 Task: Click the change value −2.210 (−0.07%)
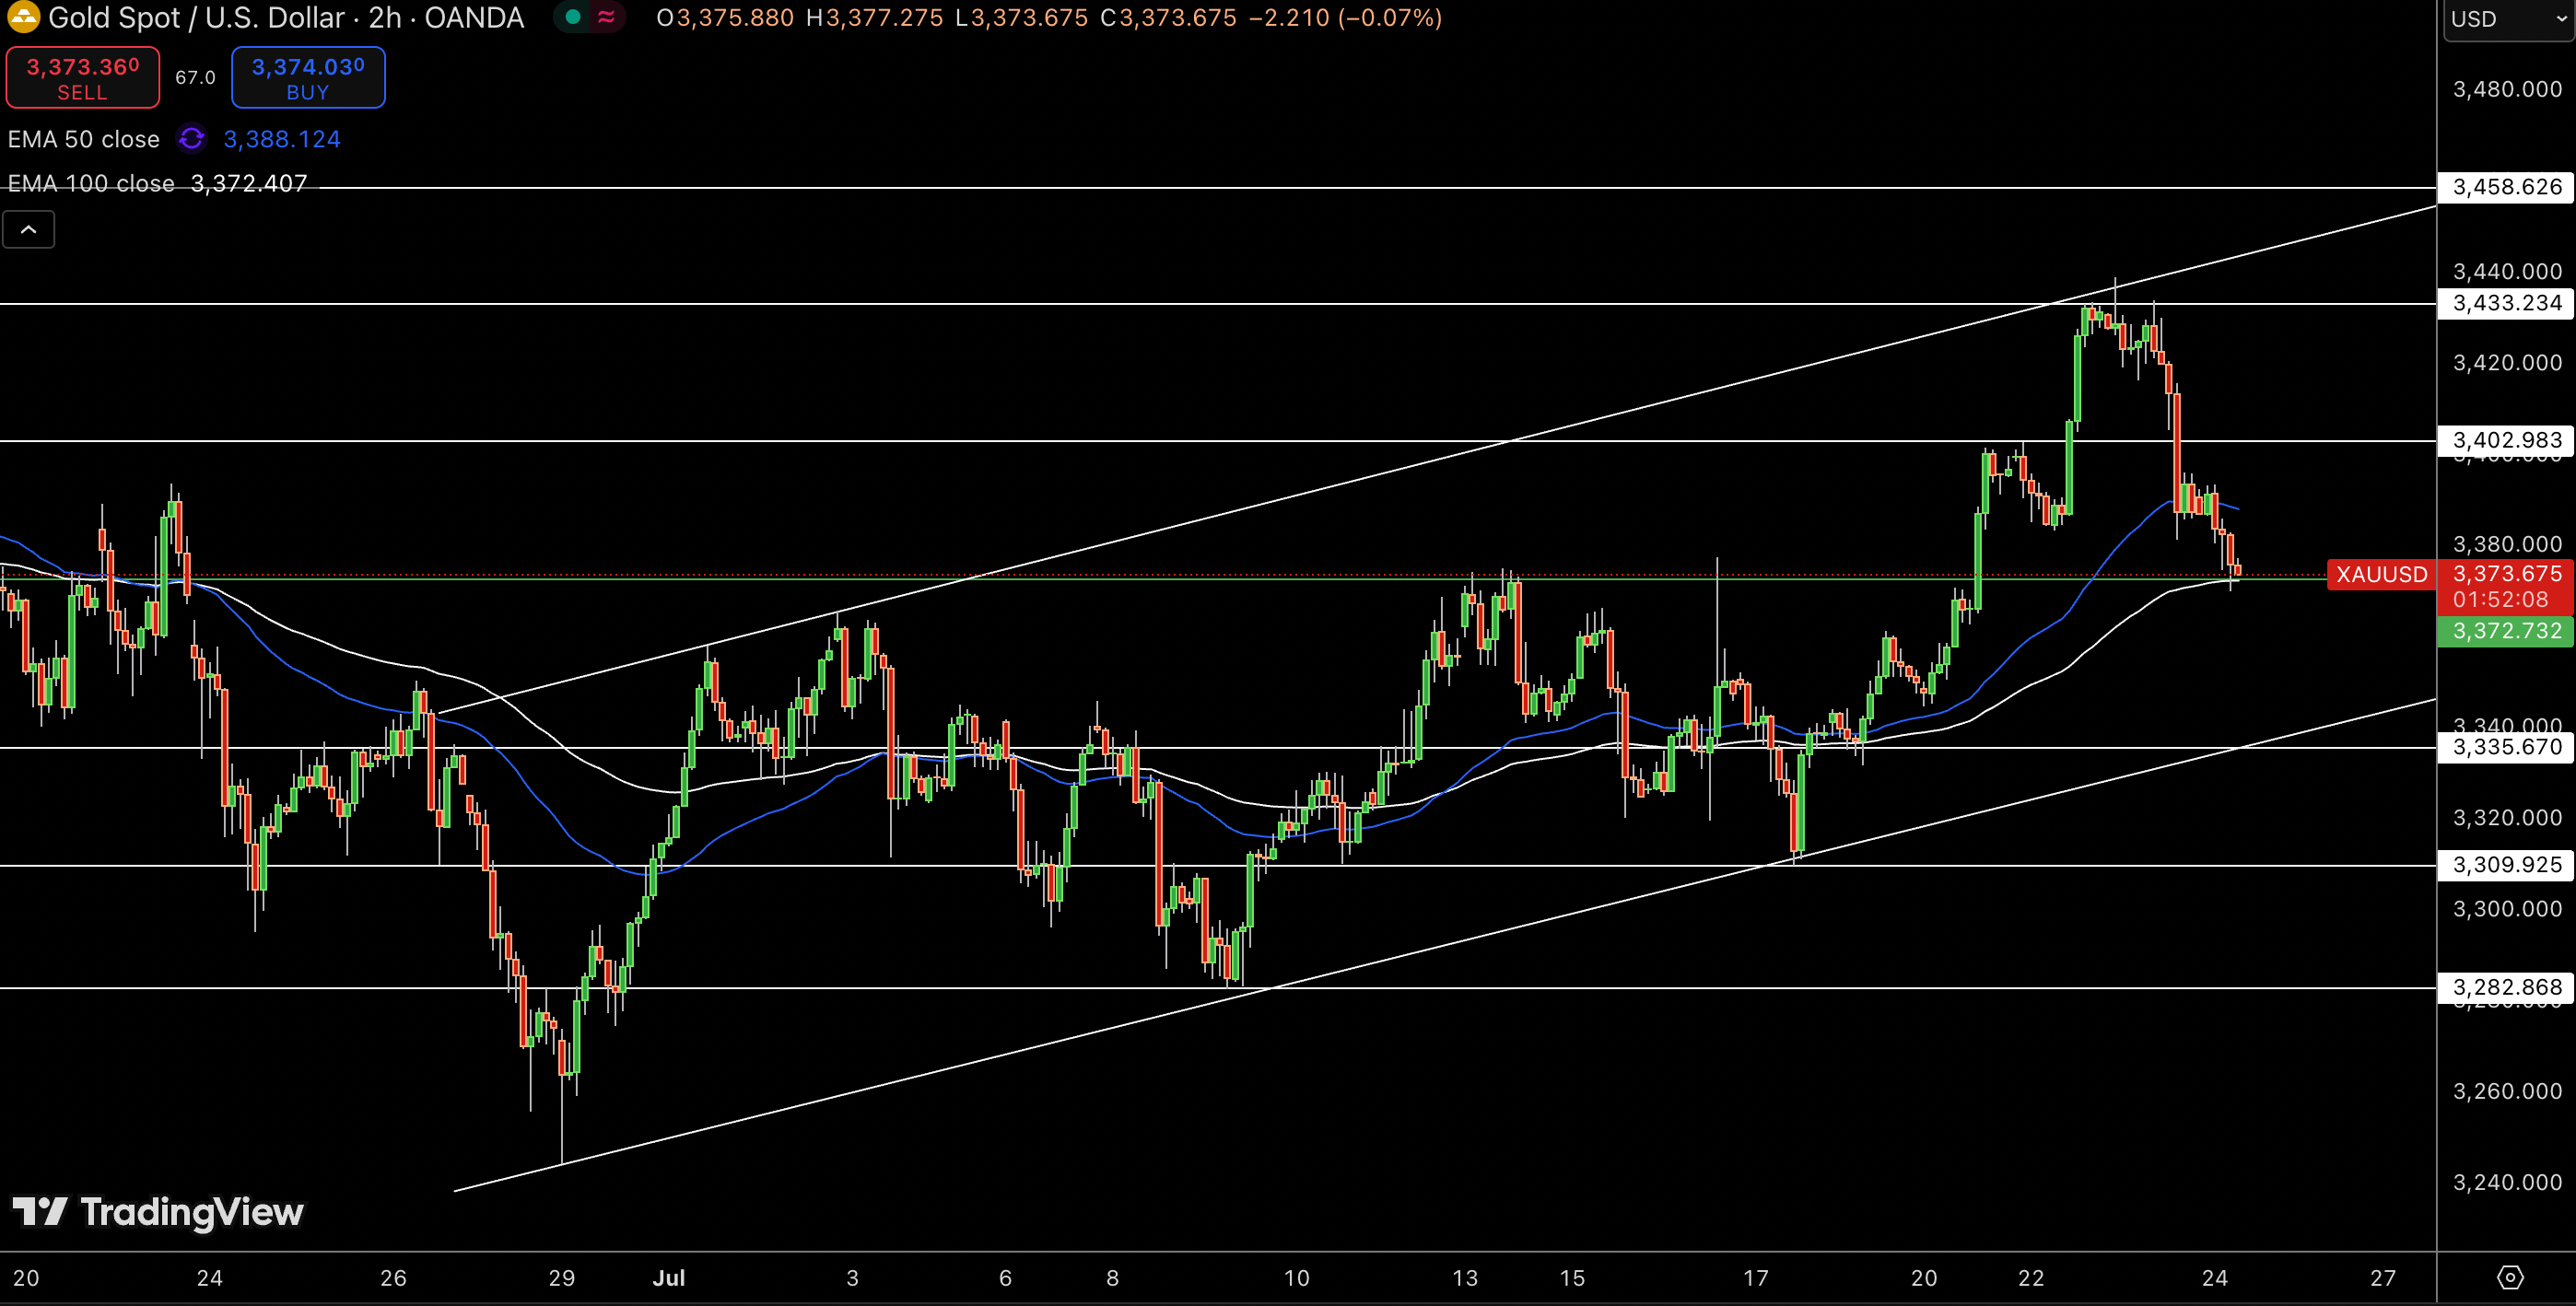click(x=1345, y=18)
